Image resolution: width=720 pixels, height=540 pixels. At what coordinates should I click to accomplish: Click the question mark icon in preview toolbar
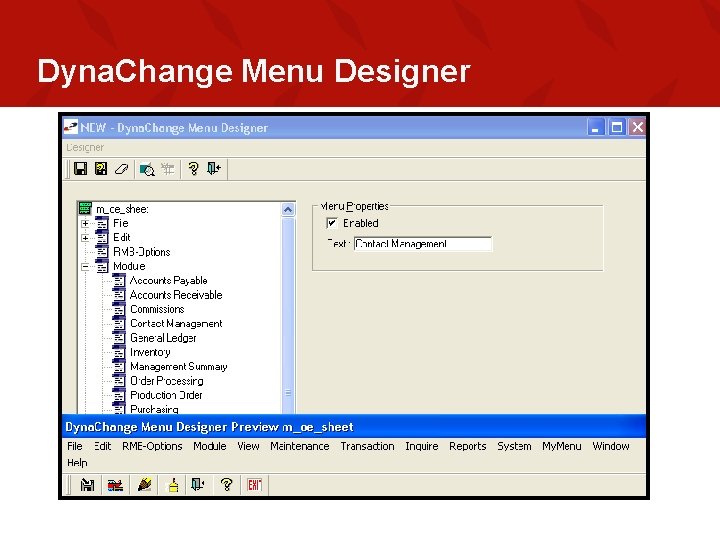226,484
